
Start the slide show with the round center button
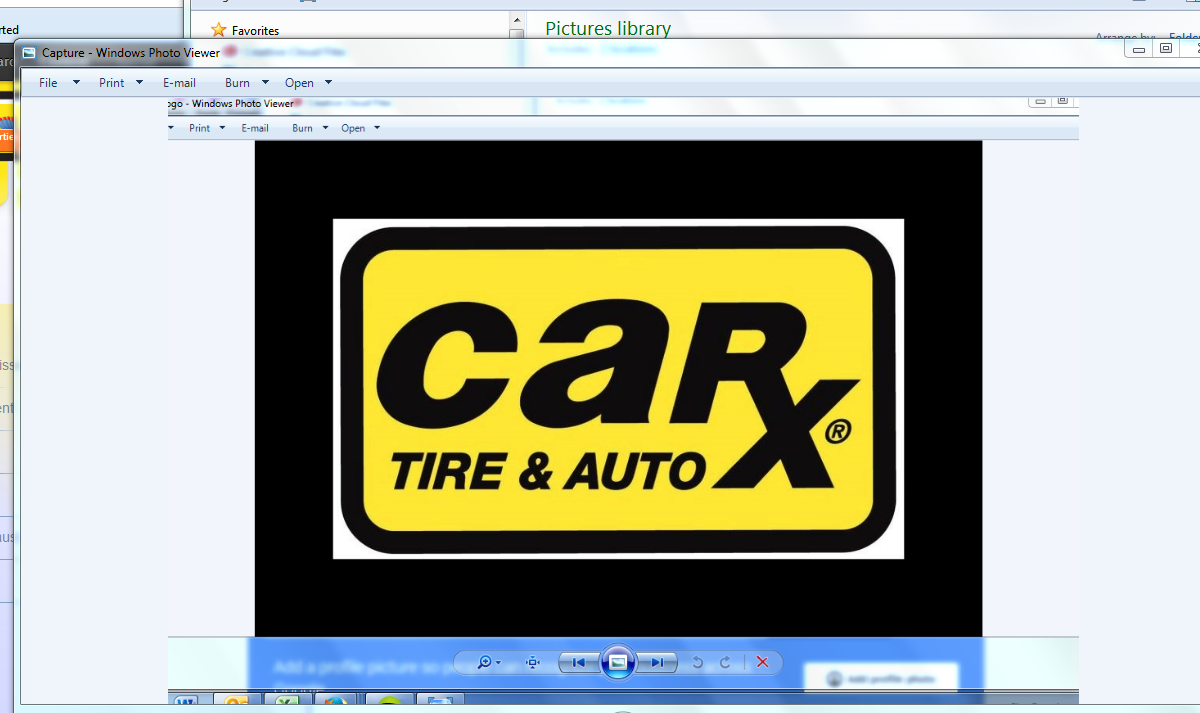pos(618,662)
